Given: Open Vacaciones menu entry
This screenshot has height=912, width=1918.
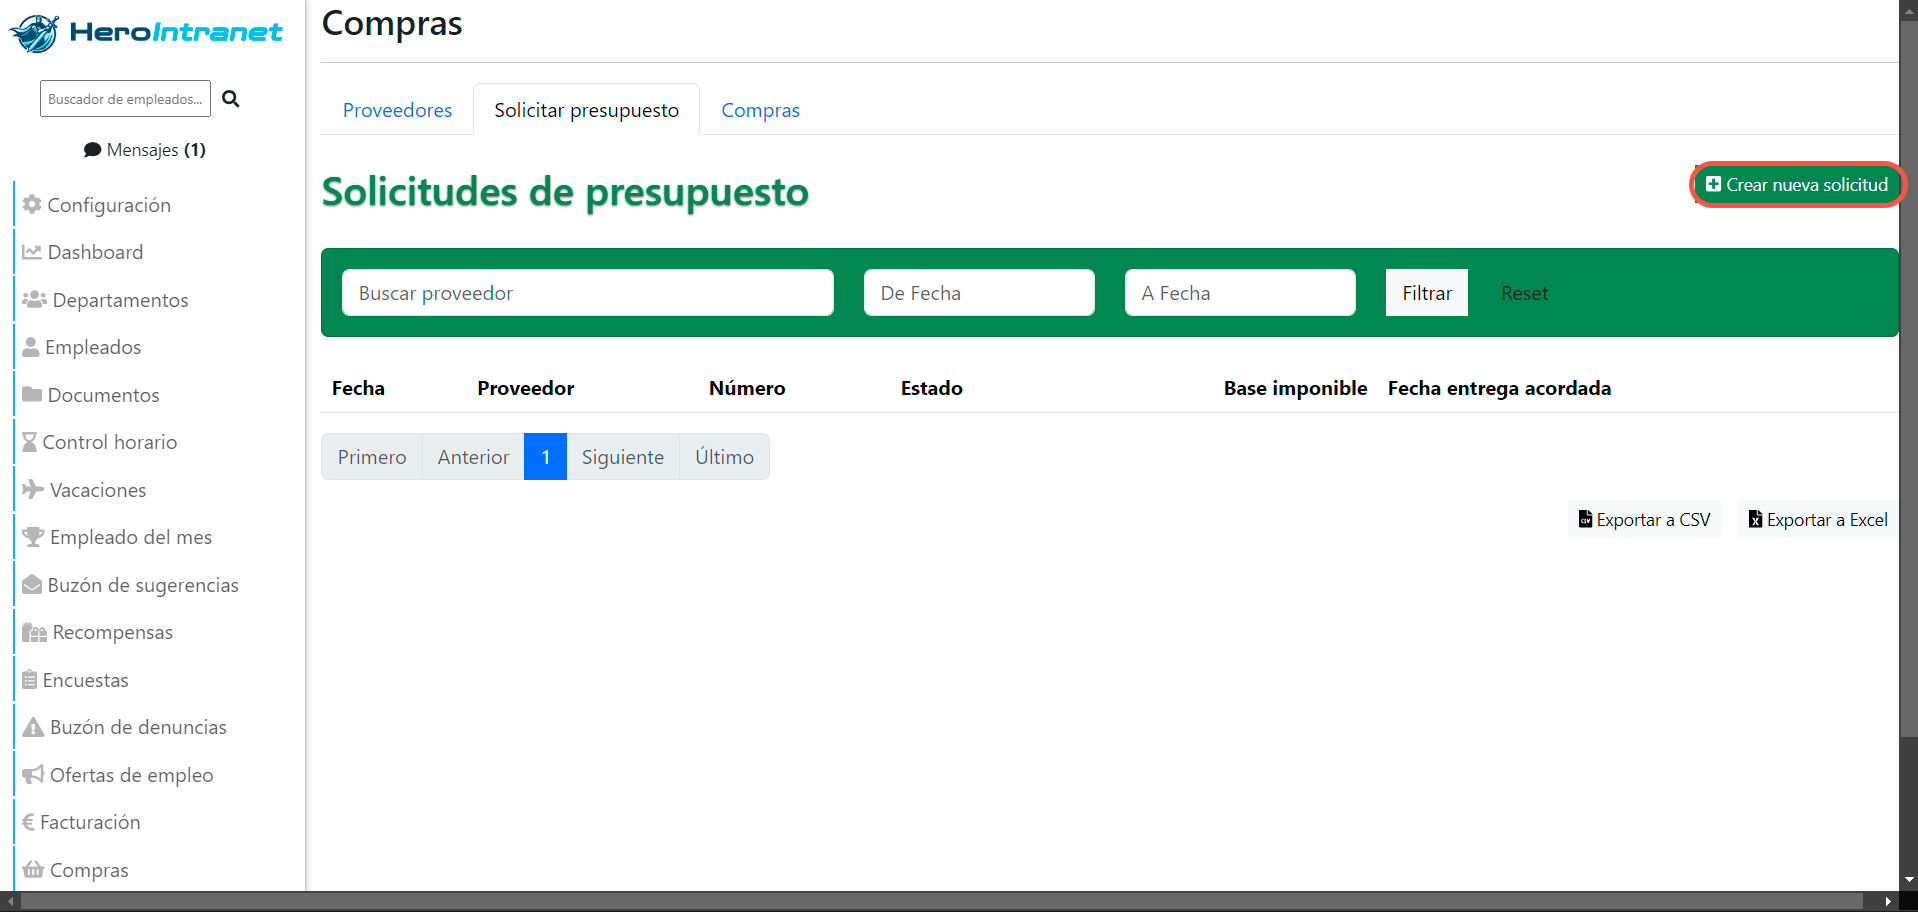Looking at the screenshot, I should click(98, 490).
